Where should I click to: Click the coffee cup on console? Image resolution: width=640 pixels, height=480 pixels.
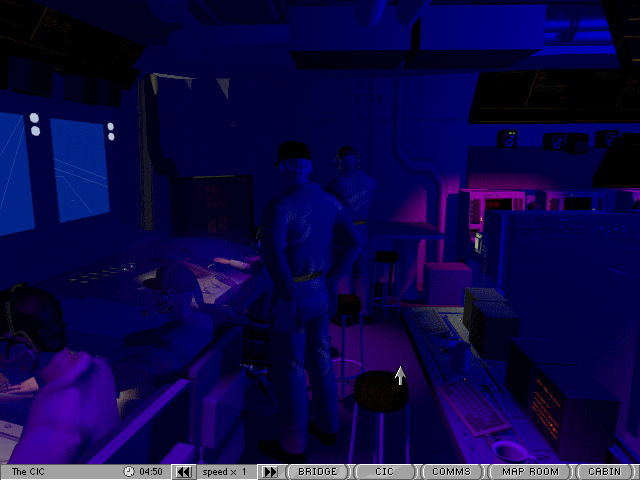(x=509, y=452)
